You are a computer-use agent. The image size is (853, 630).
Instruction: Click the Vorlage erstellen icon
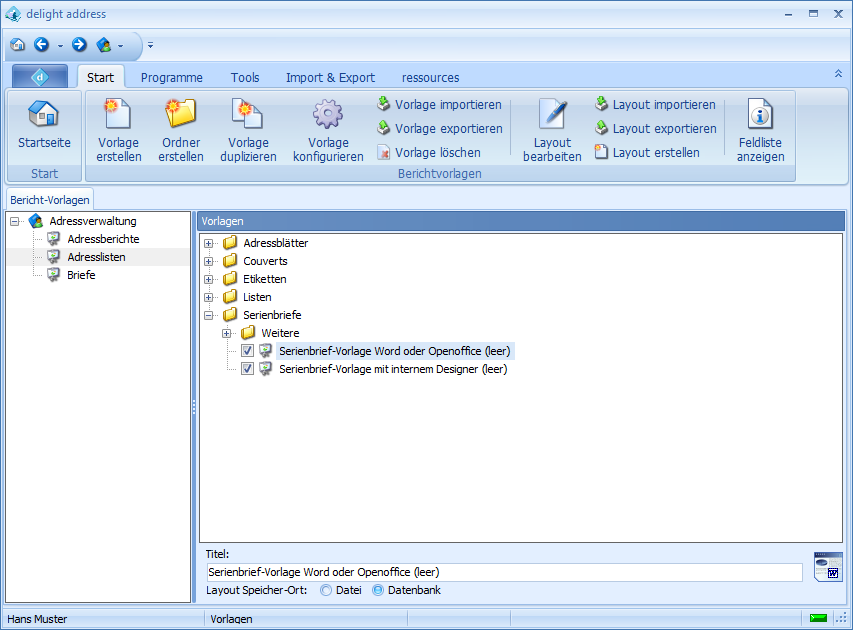[119, 114]
